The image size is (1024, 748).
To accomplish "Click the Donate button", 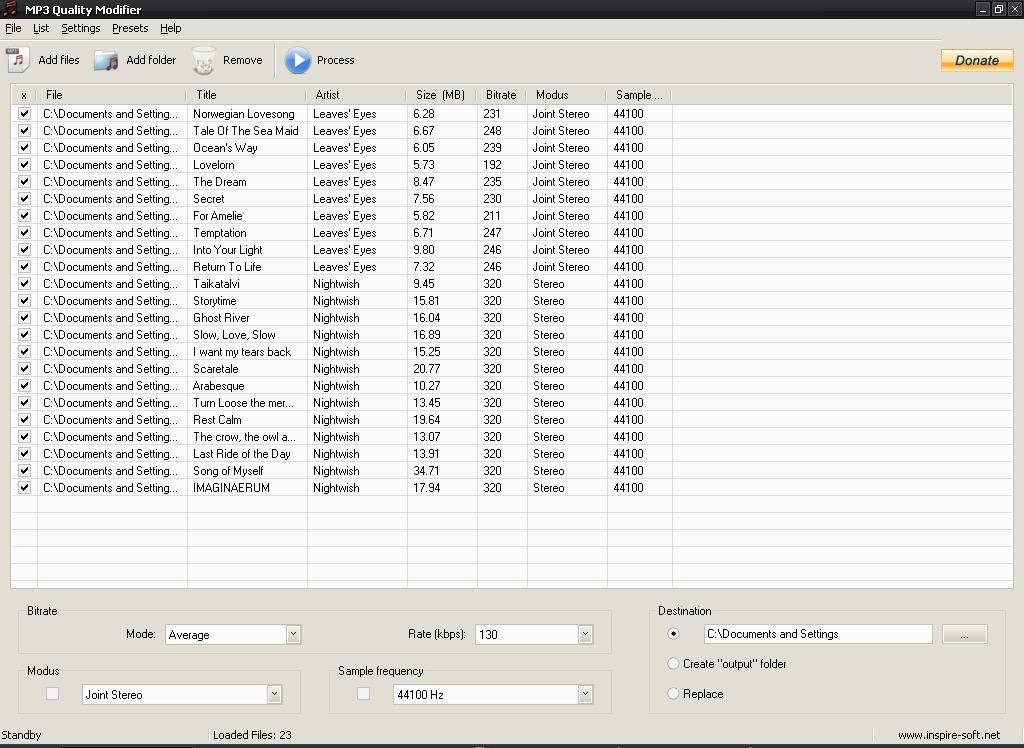I will [976, 60].
